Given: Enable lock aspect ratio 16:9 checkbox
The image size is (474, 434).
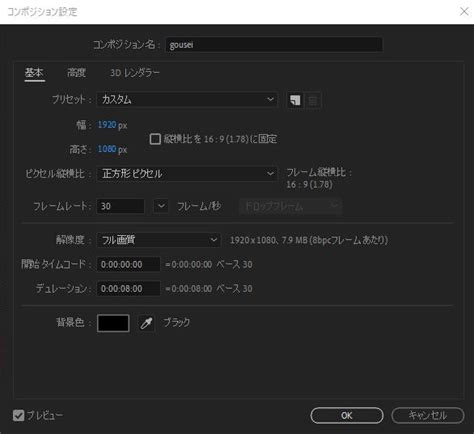Looking at the screenshot, I should pyautogui.click(x=155, y=139).
